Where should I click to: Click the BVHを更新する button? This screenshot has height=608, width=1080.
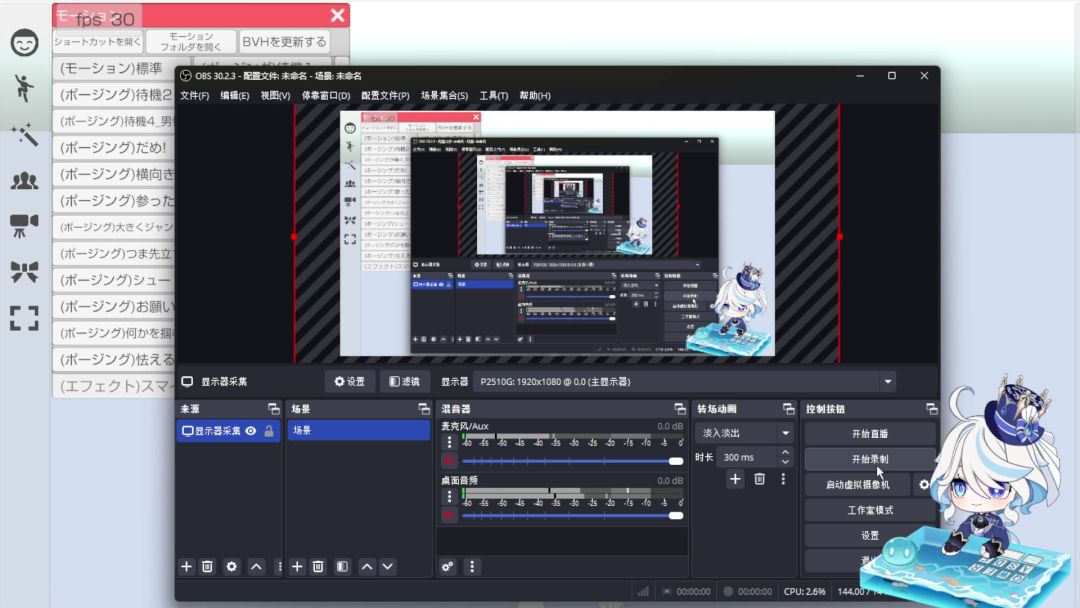(x=284, y=42)
